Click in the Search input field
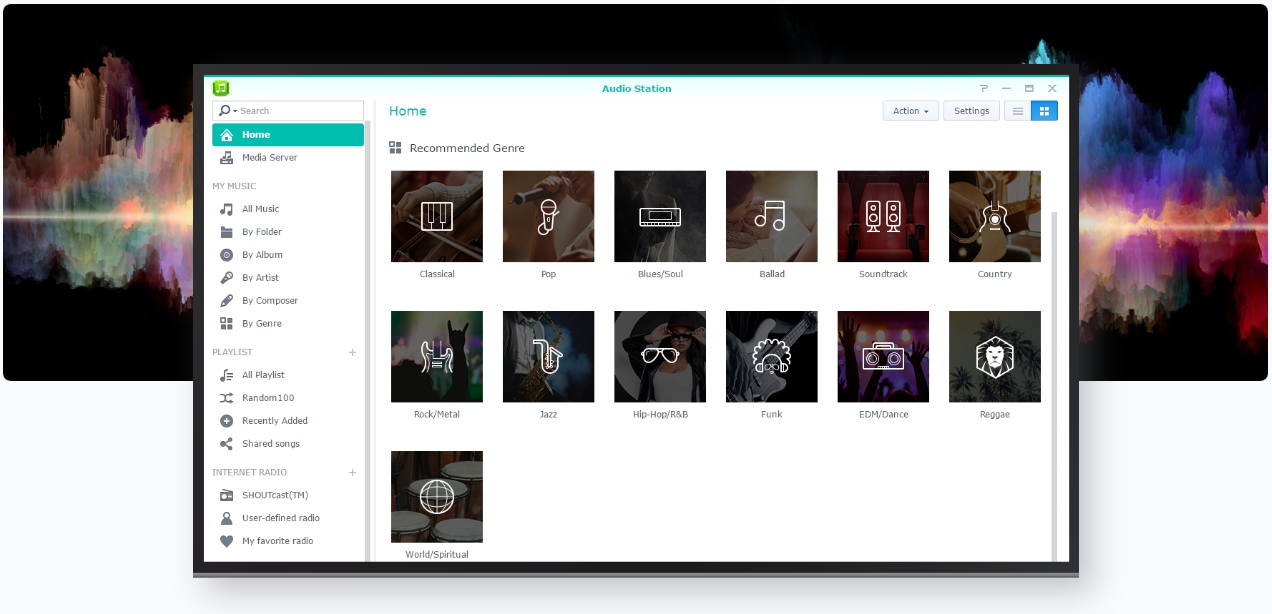Screen dimensions: 1272x614 (288, 111)
